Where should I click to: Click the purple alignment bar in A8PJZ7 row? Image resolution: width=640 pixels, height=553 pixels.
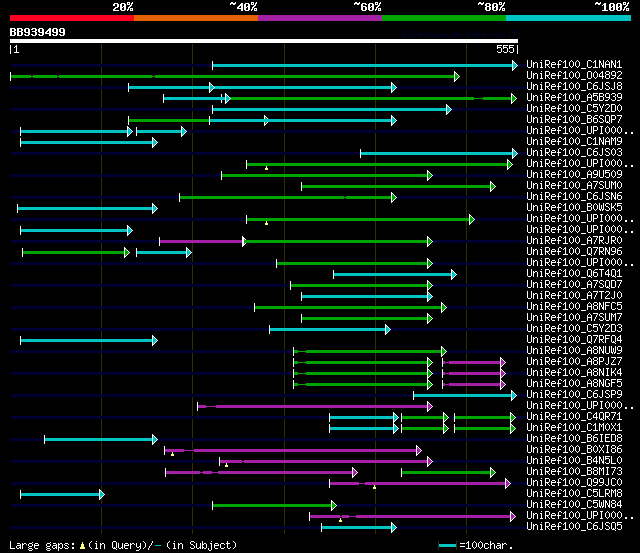474,363
